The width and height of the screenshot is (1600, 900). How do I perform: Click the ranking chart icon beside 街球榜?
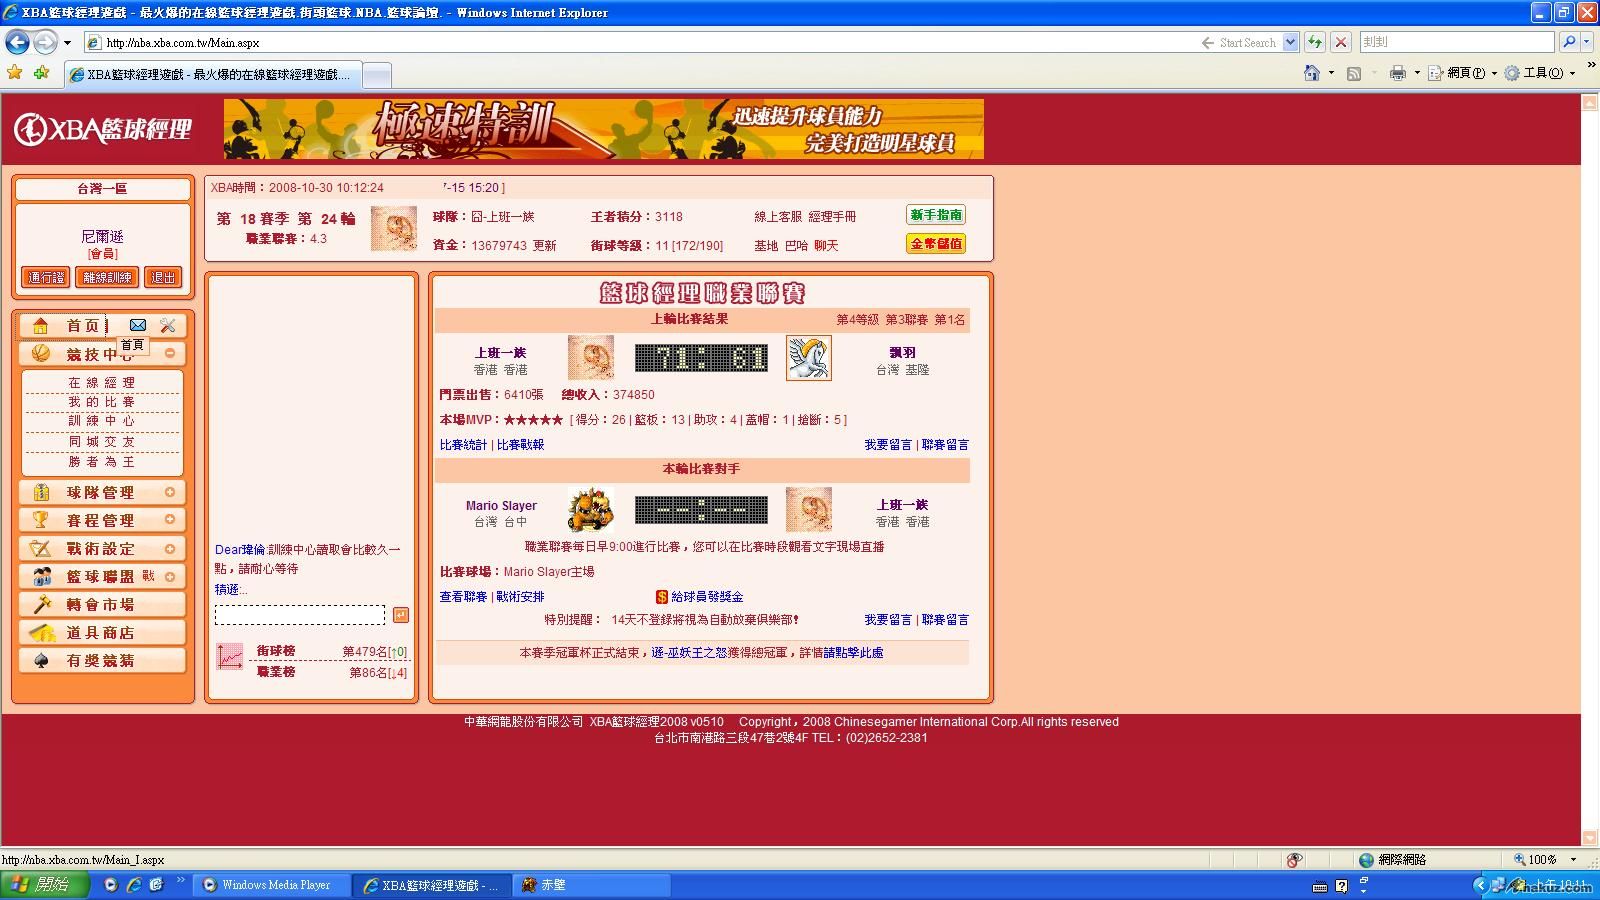pyautogui.click(x=230, y=656)
